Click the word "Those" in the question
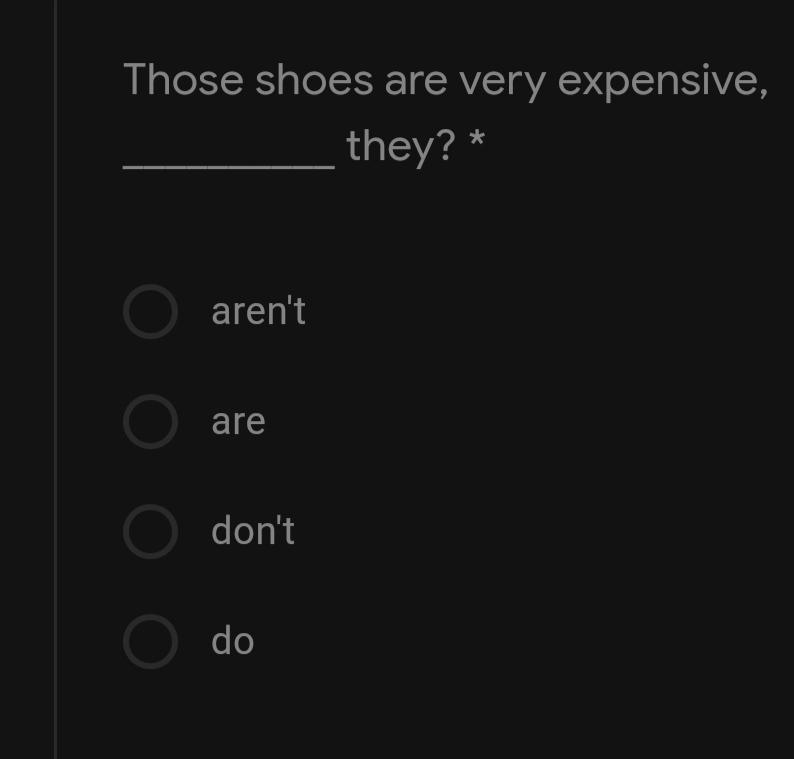The image size is (794, 759). 183,79
